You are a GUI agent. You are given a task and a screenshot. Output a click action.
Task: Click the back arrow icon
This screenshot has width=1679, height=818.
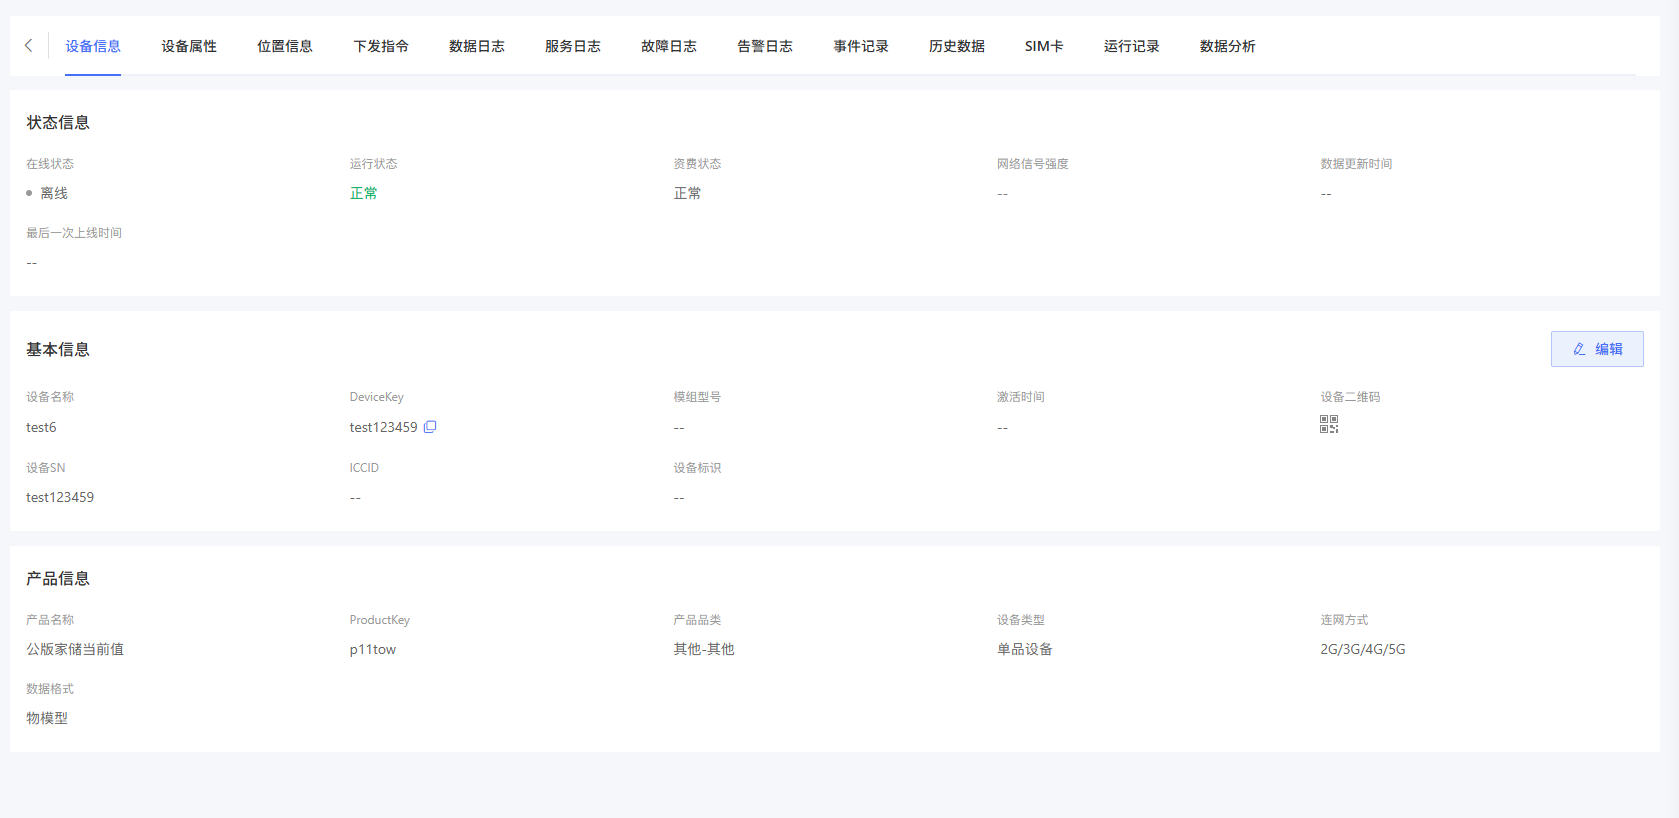(28, 45)
